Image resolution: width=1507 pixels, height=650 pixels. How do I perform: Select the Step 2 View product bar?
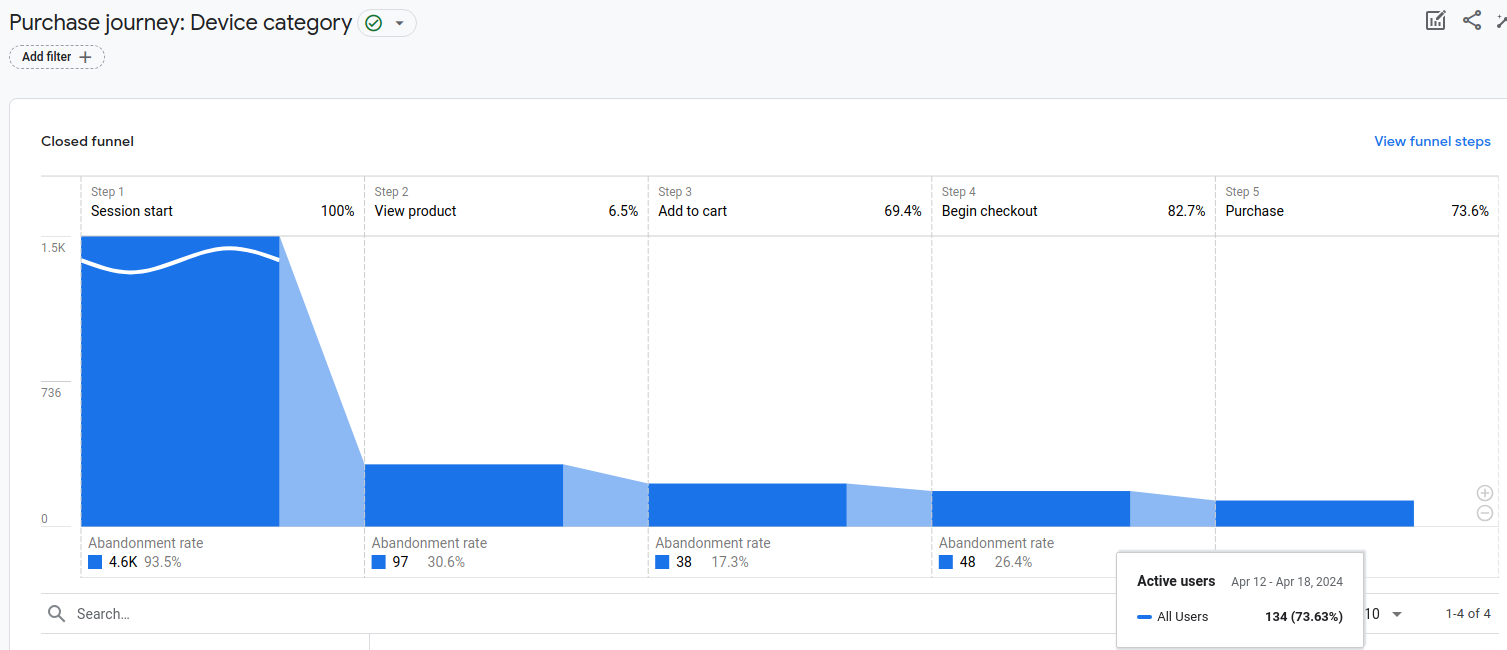click(463, 495)
